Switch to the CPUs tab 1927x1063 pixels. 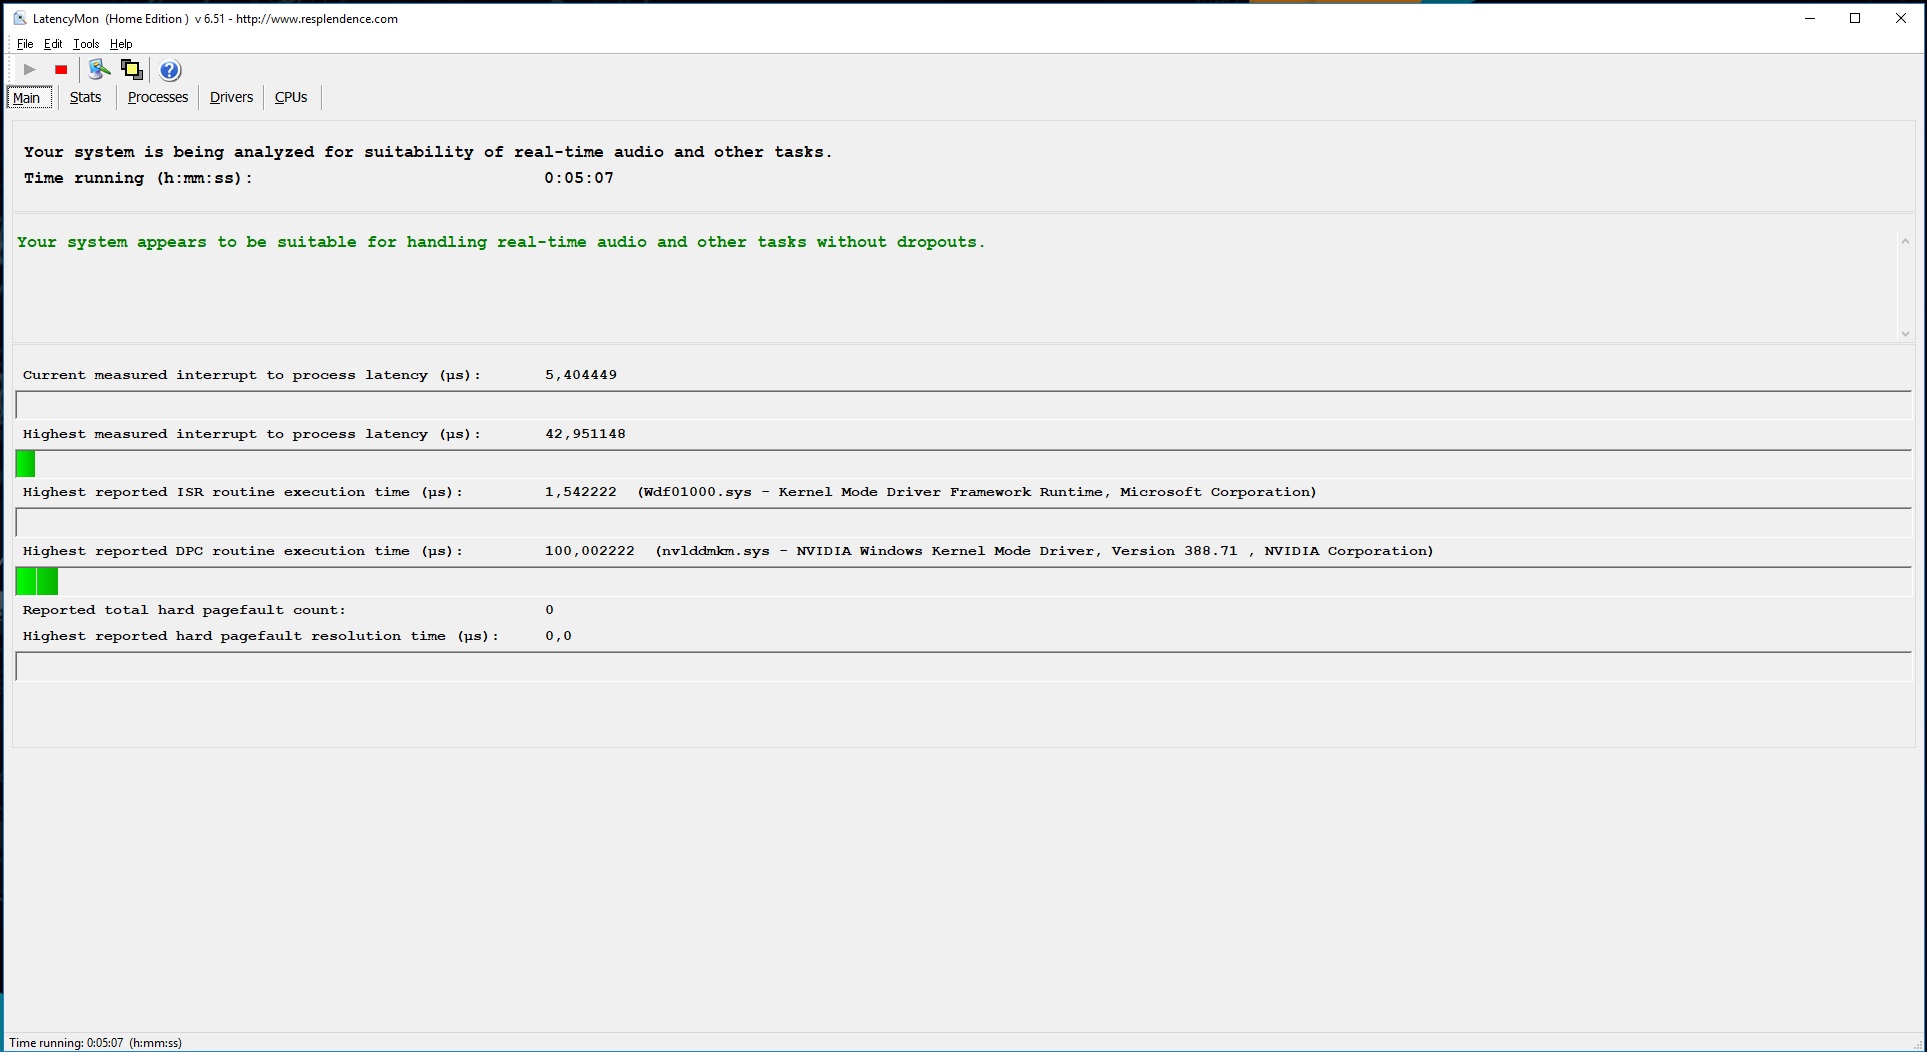tap(291, 98)
